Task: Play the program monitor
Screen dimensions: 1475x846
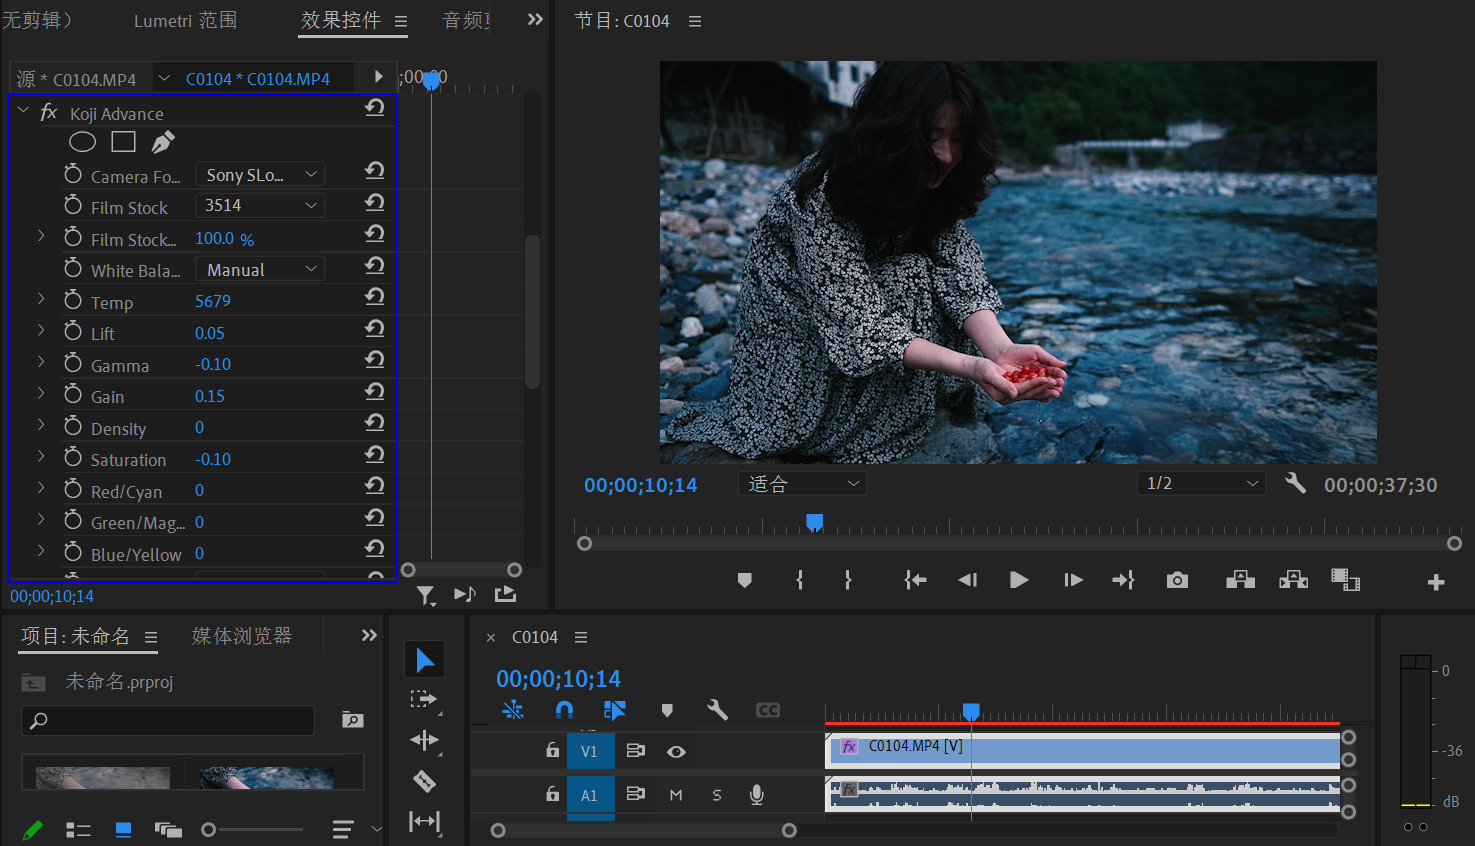Action: (x=1019, y=580)
